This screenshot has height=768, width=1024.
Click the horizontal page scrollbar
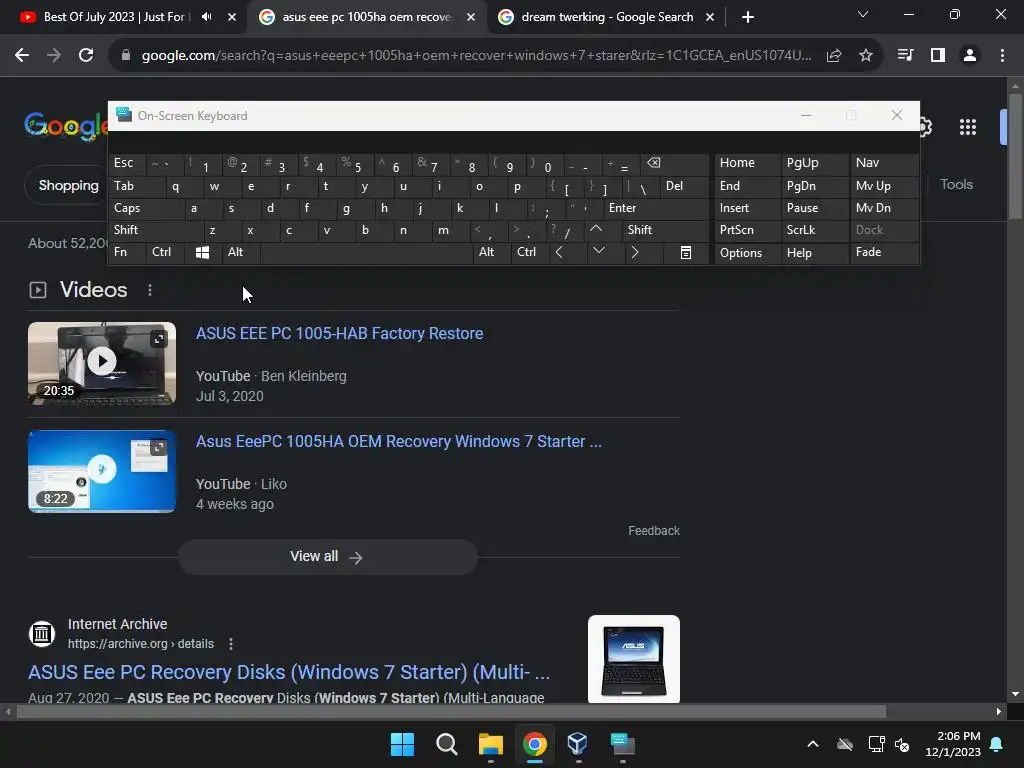[451, 712]
